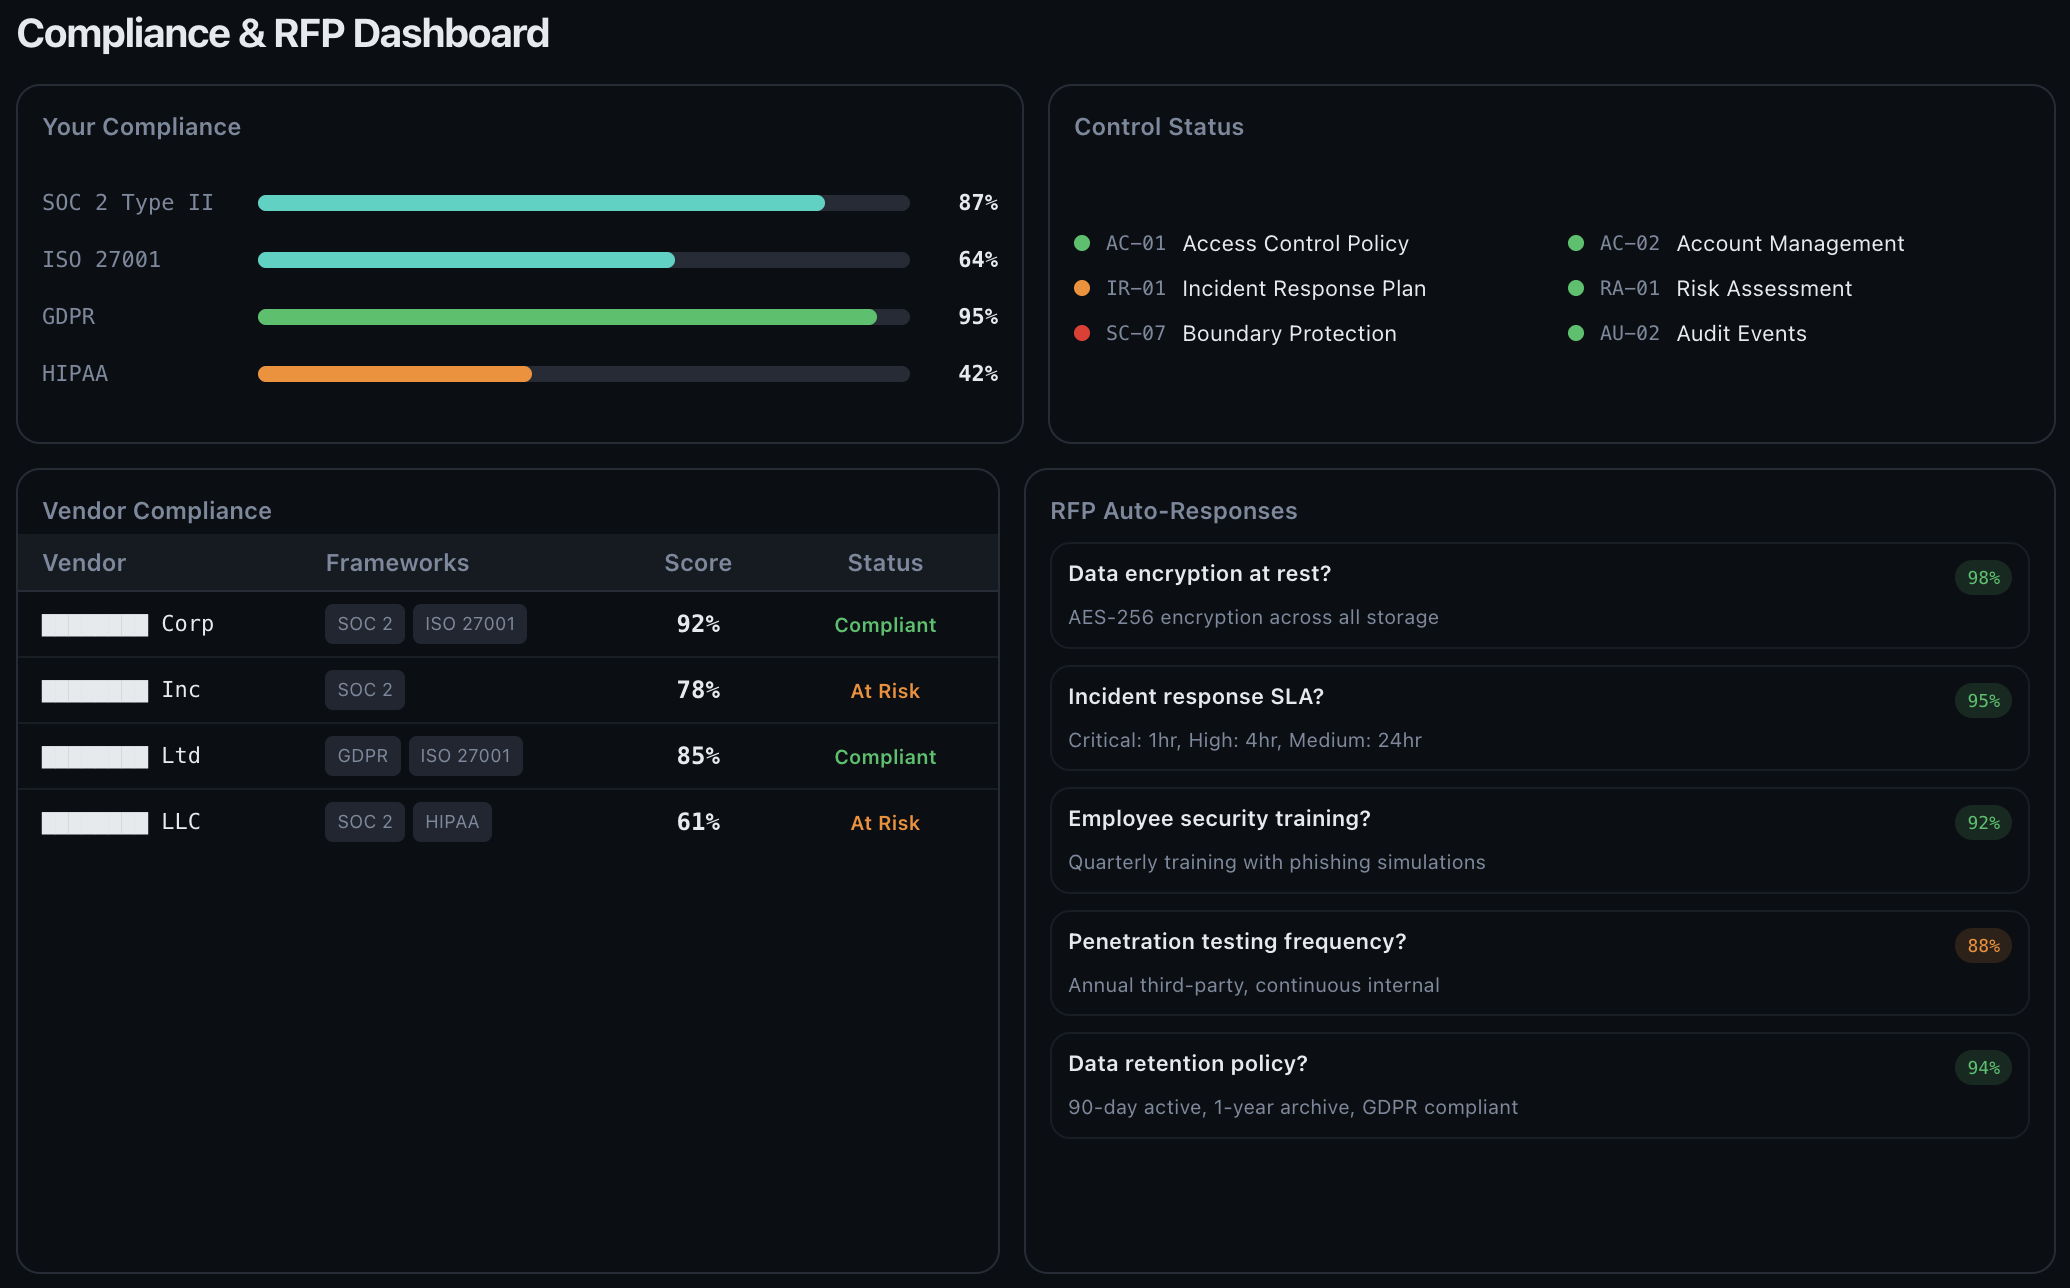Image resolution: width=2070 pixels, height=1288 pixels.
Task: Select the RFP Auto-Responses panel title
Action: pyautogui.click(x=1173, y=510)
